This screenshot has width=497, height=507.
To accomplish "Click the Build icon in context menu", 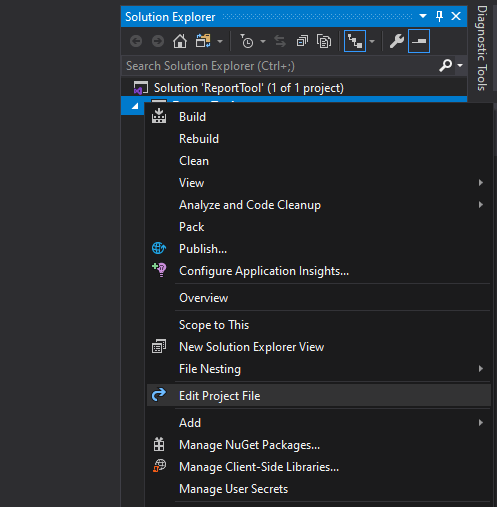I will (x=159, y=116).
